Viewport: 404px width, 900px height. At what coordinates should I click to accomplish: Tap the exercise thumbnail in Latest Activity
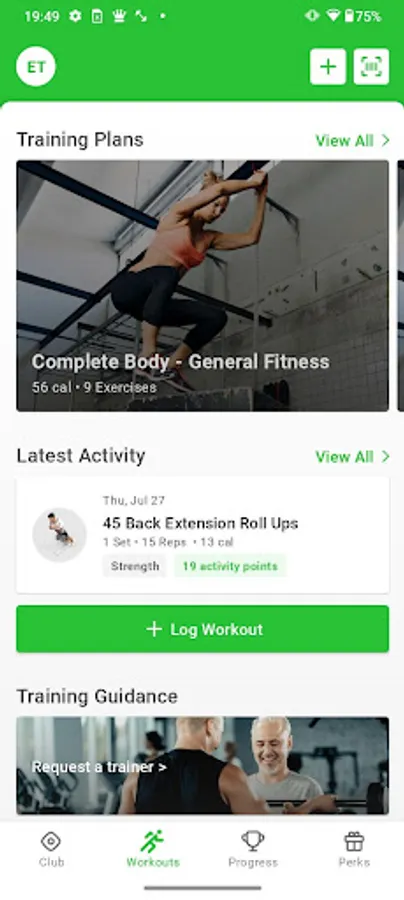pos(59,535)
